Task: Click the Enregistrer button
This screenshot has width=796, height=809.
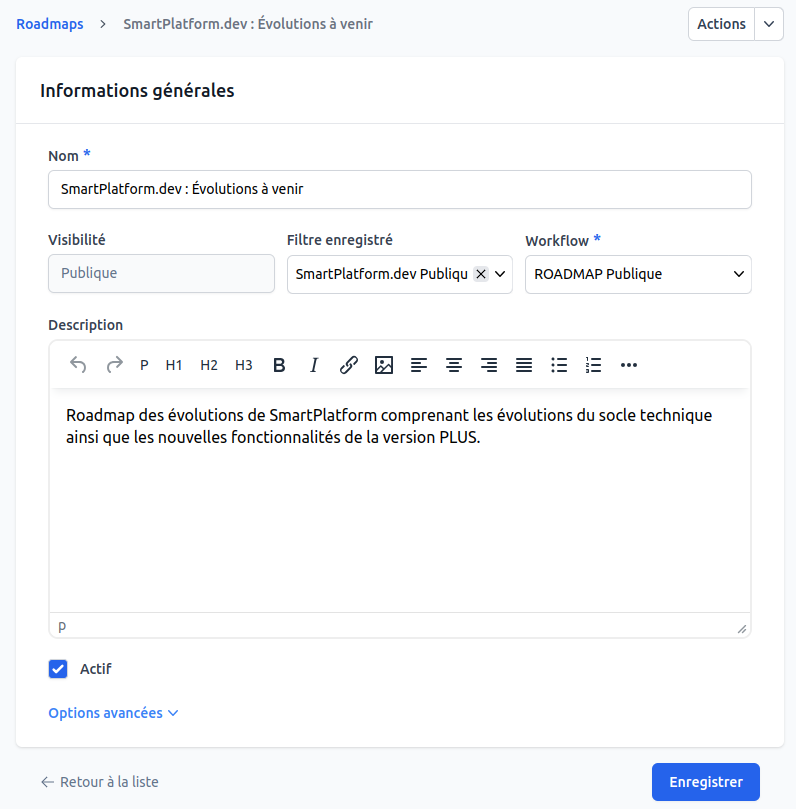Action: (705, 782)
